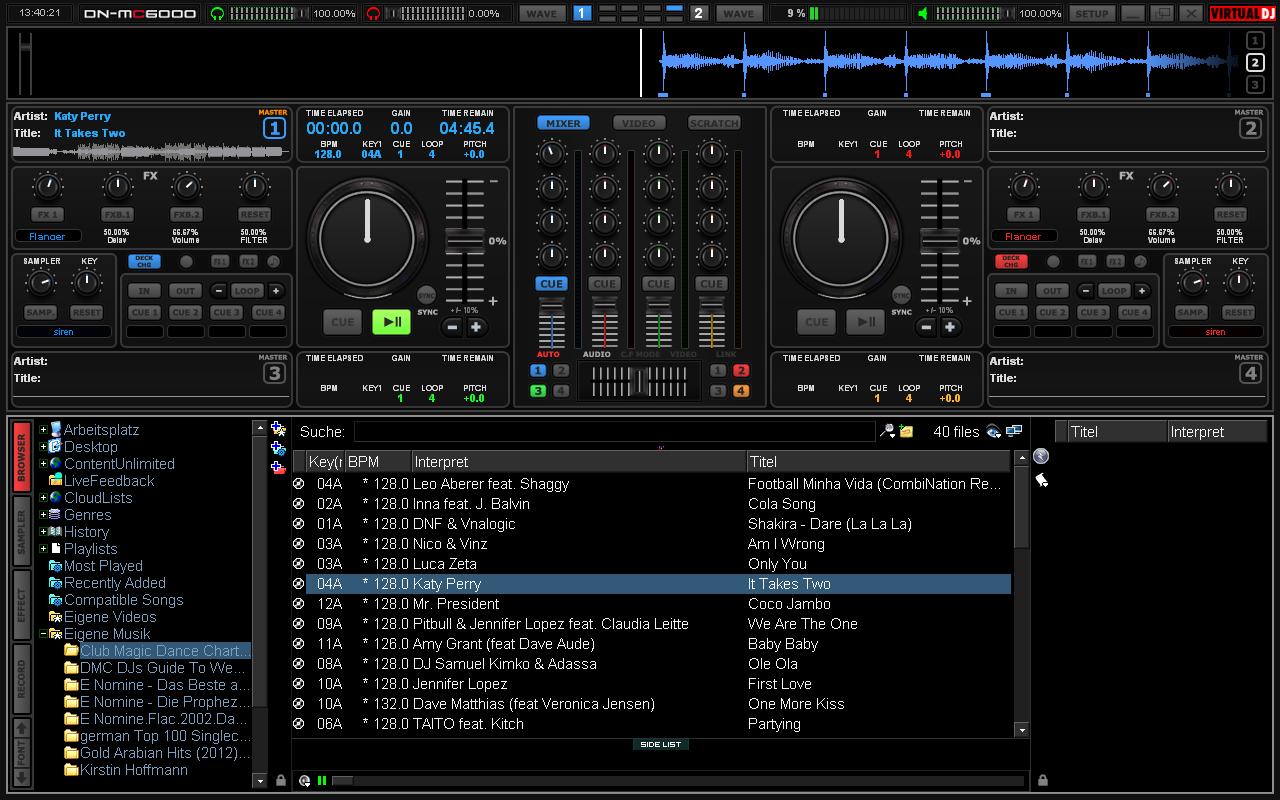The height and width of the screenshot is (800, 1280).
Task: Click the eye icon next to 40 files
Action: [993, 431]
